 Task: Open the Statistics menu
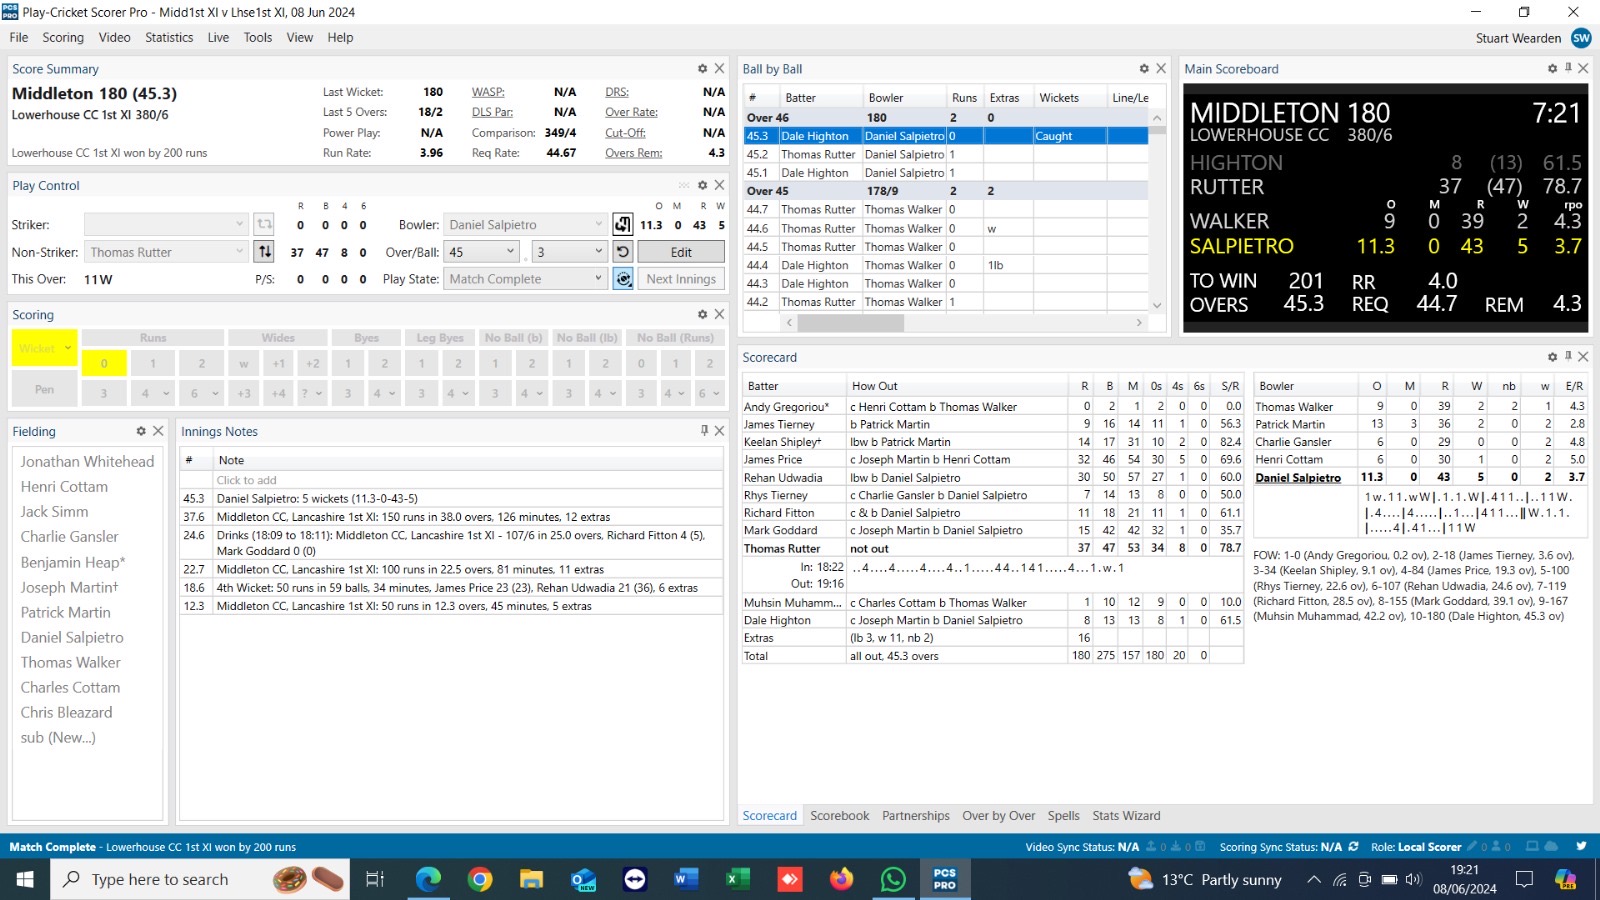169,38
